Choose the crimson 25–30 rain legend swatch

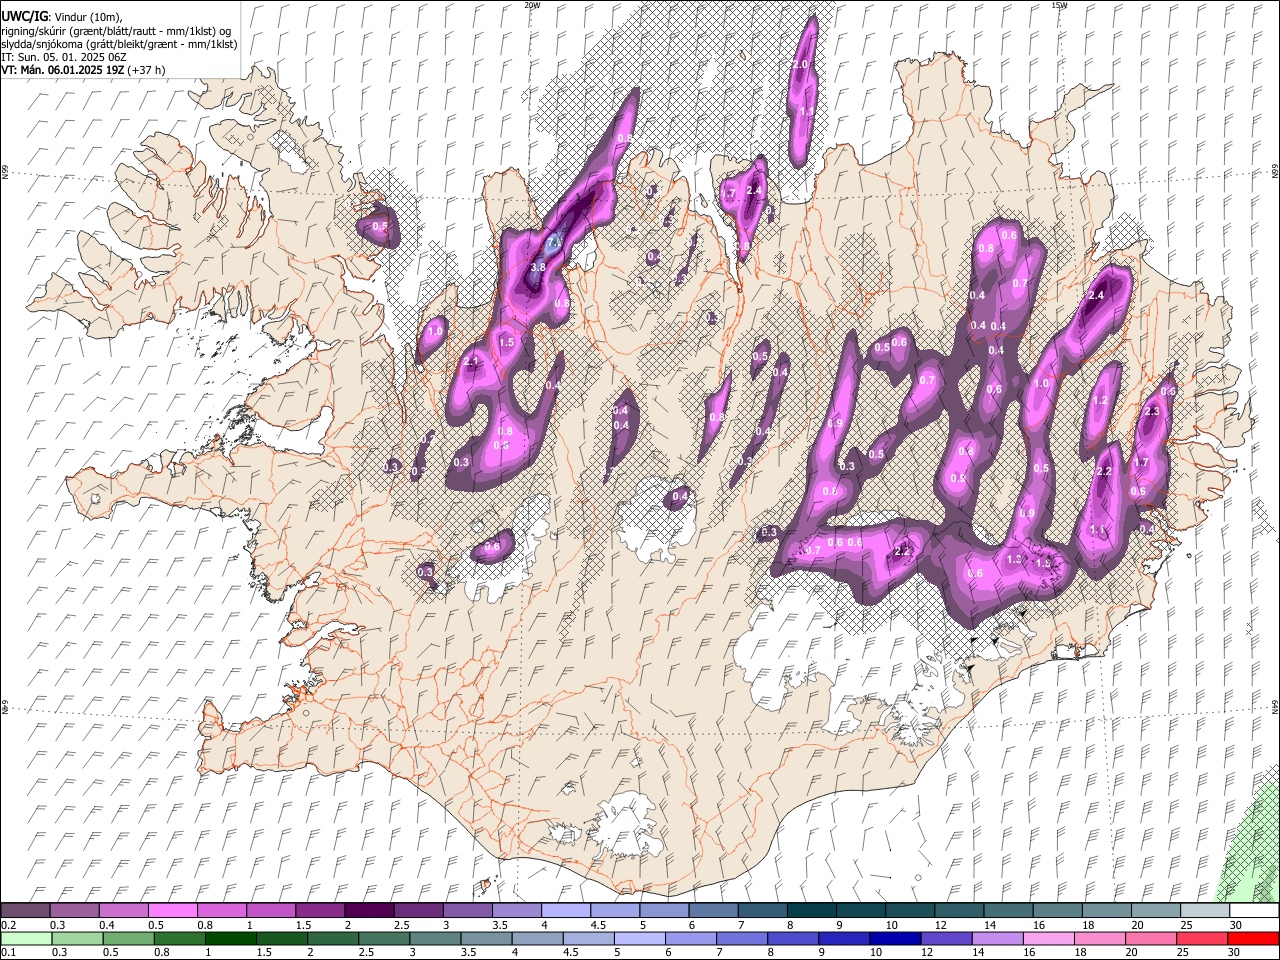click(x=1201, y=938)
